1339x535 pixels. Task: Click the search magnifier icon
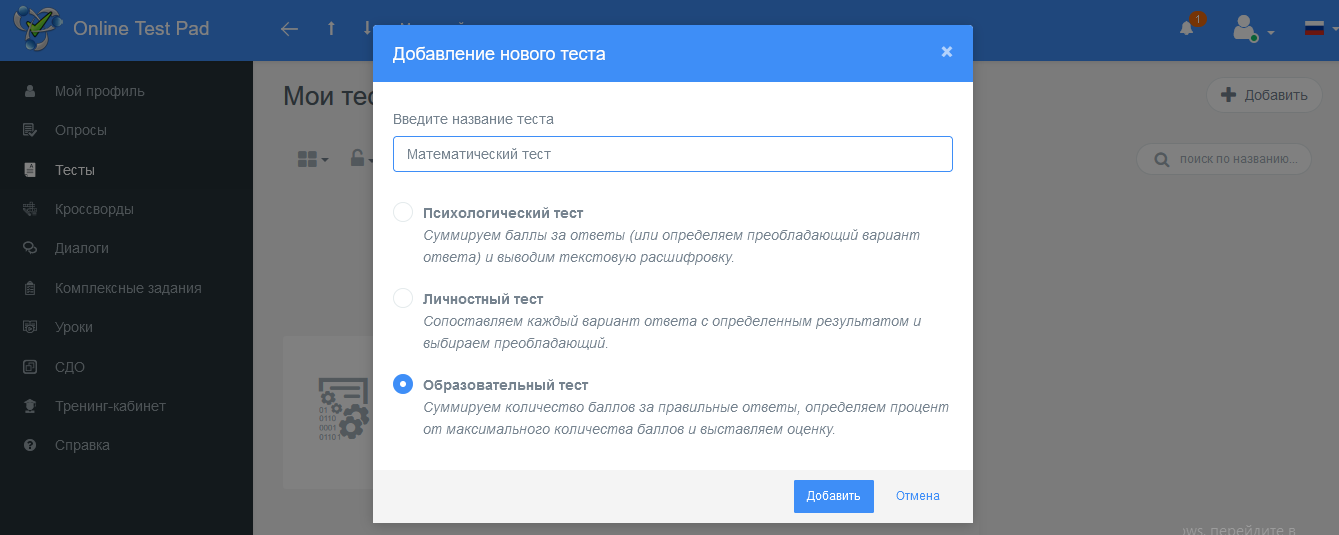(x=1162, y=159)
